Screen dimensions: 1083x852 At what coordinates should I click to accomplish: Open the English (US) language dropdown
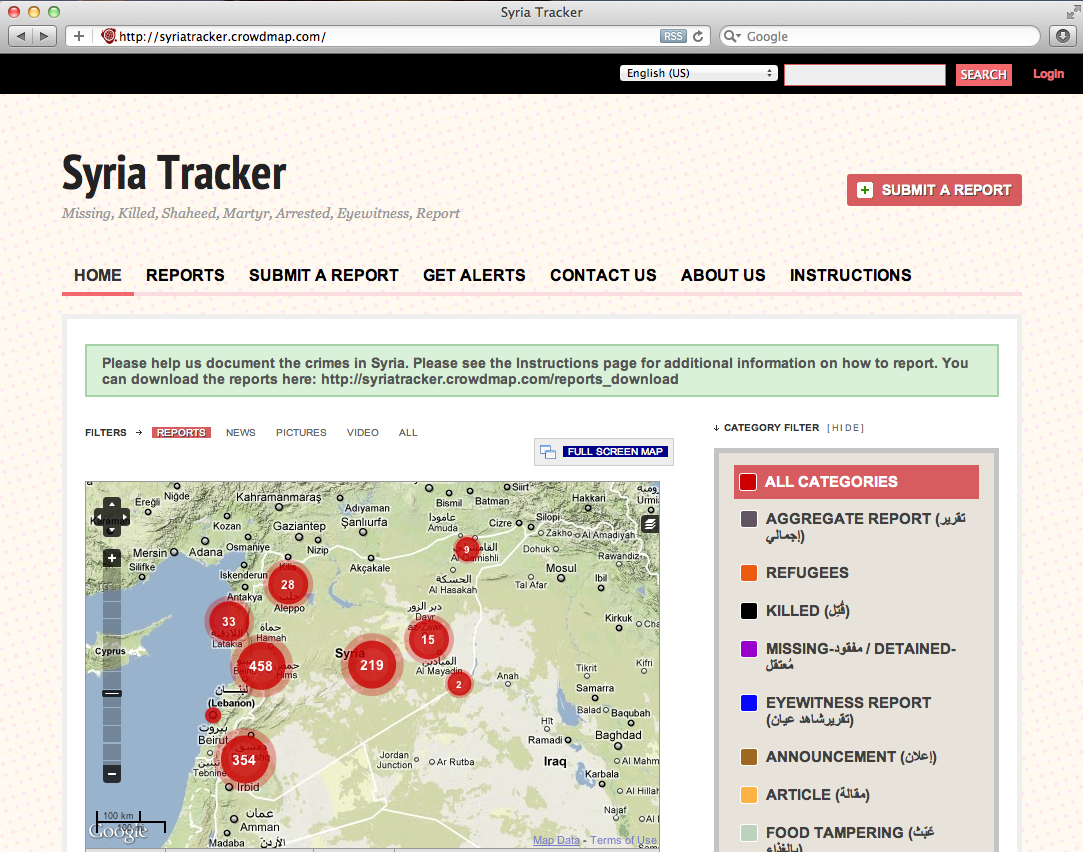pos(699,73)
